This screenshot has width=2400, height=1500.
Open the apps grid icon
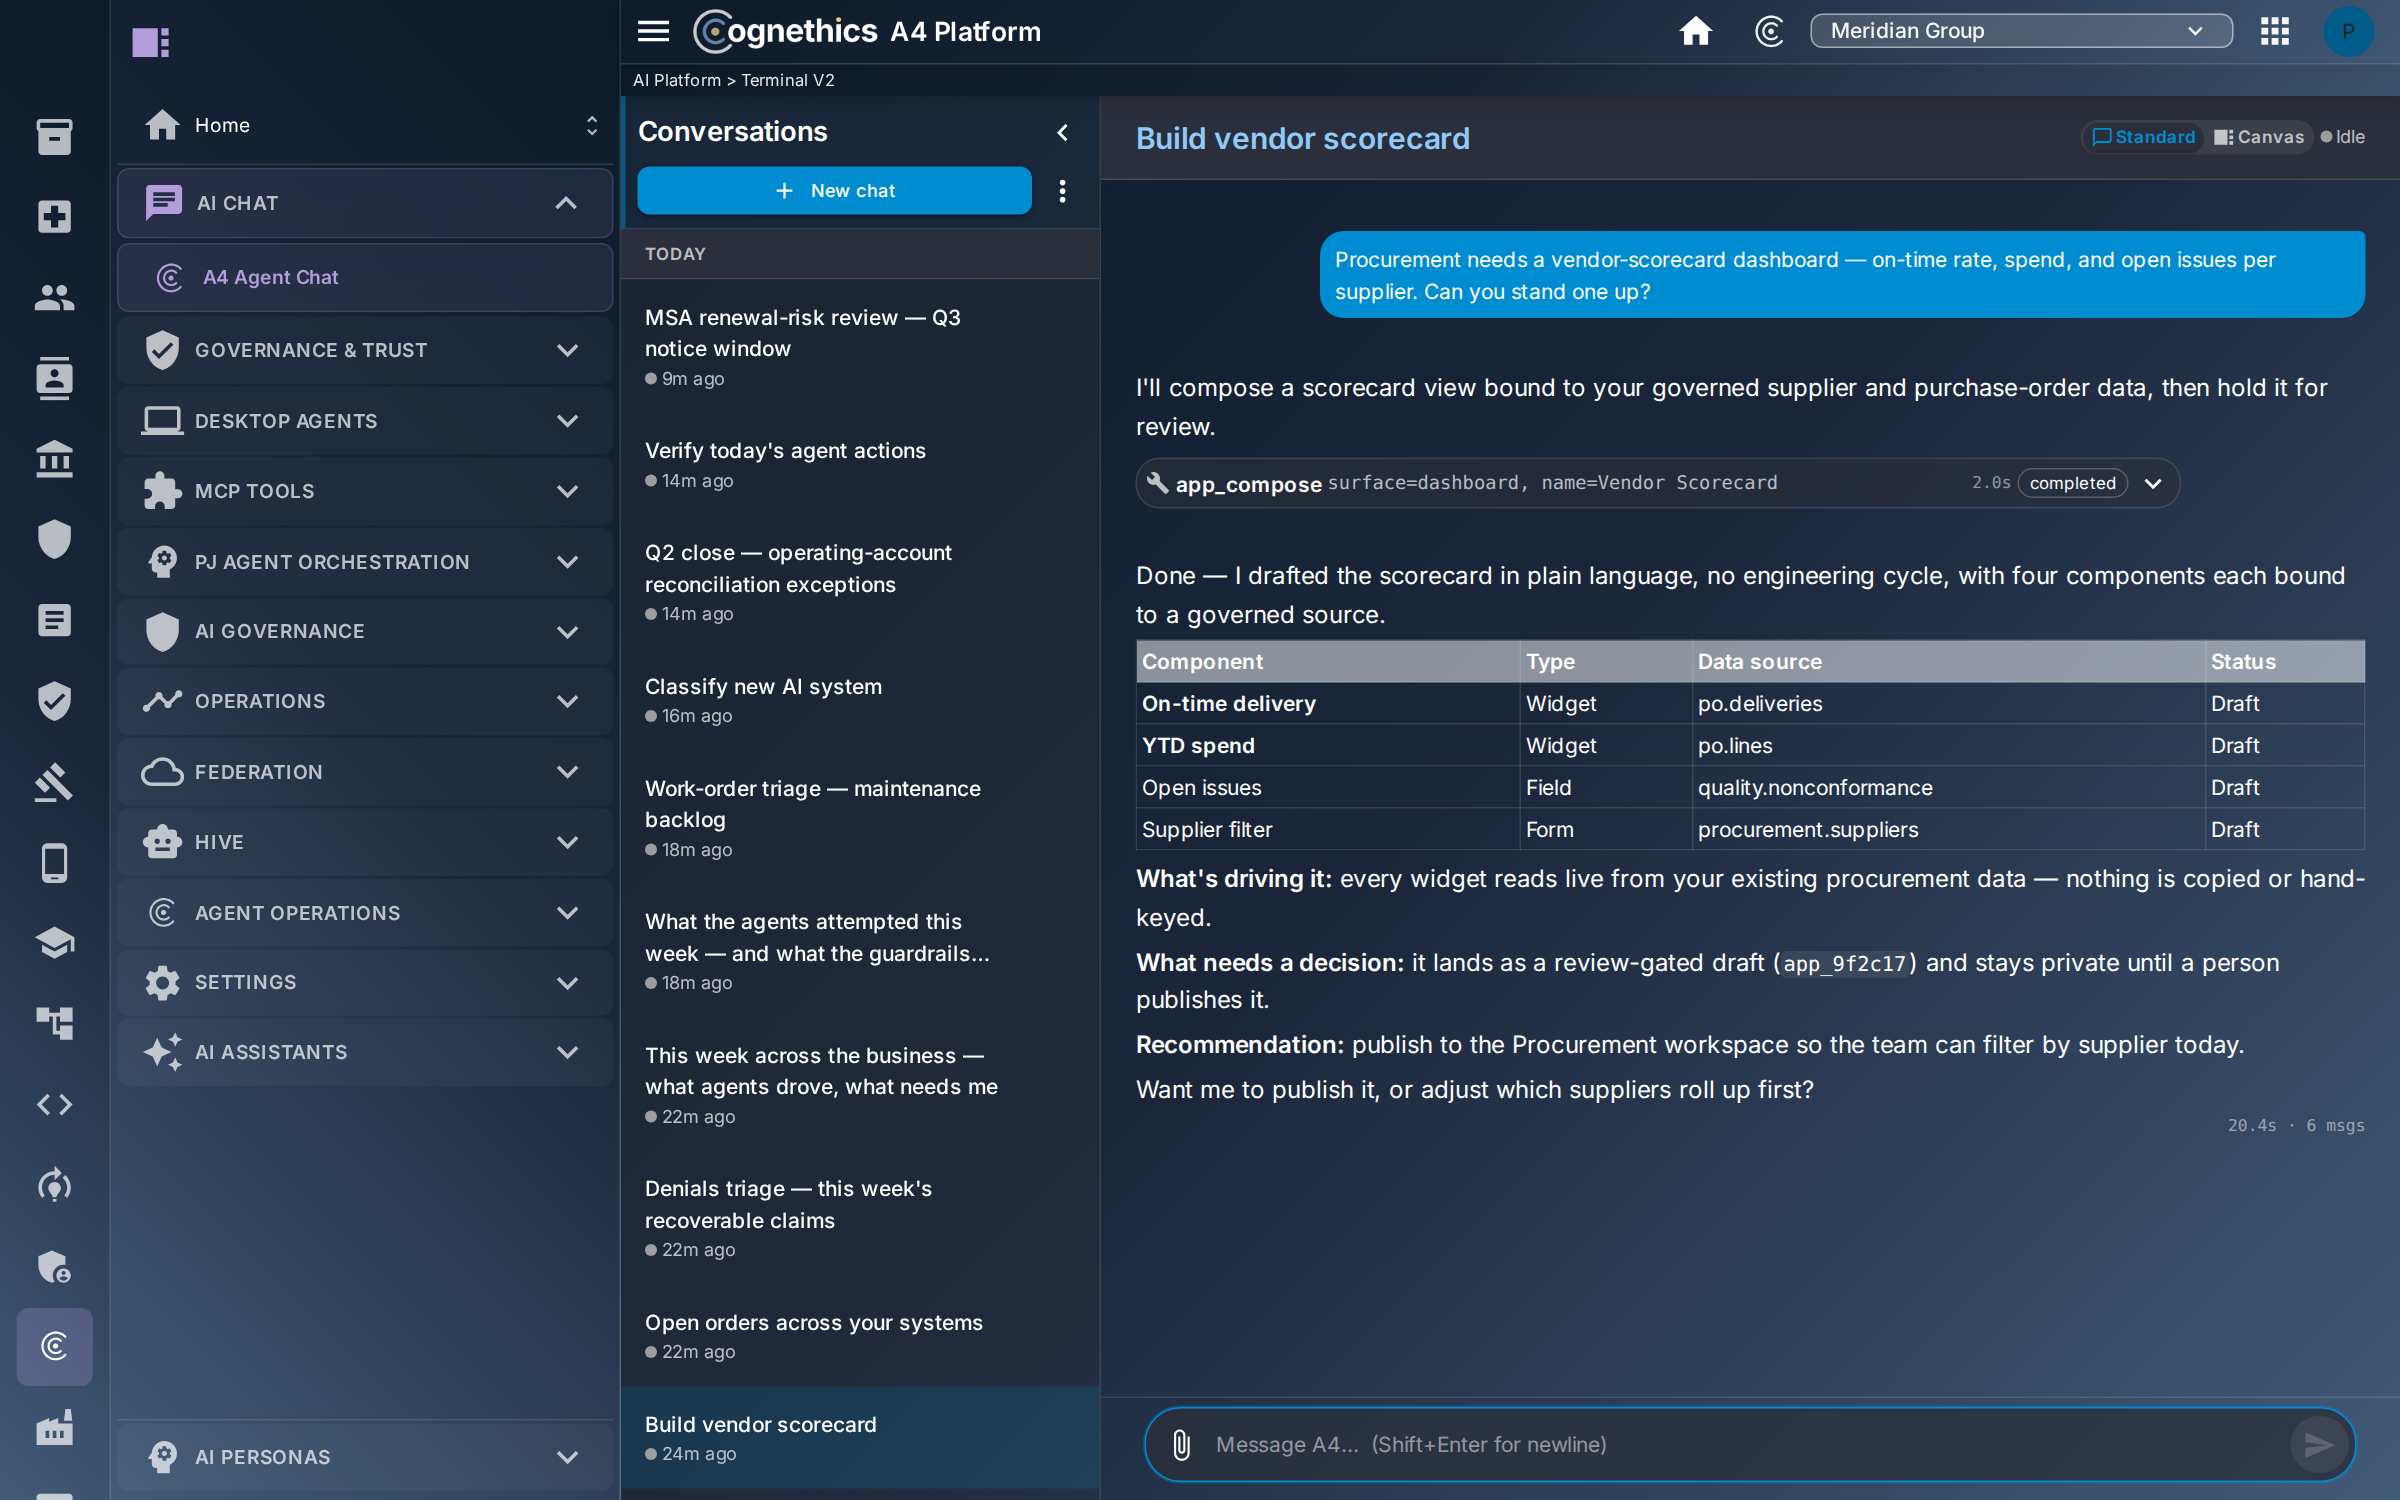click(x=2275, y=31)
